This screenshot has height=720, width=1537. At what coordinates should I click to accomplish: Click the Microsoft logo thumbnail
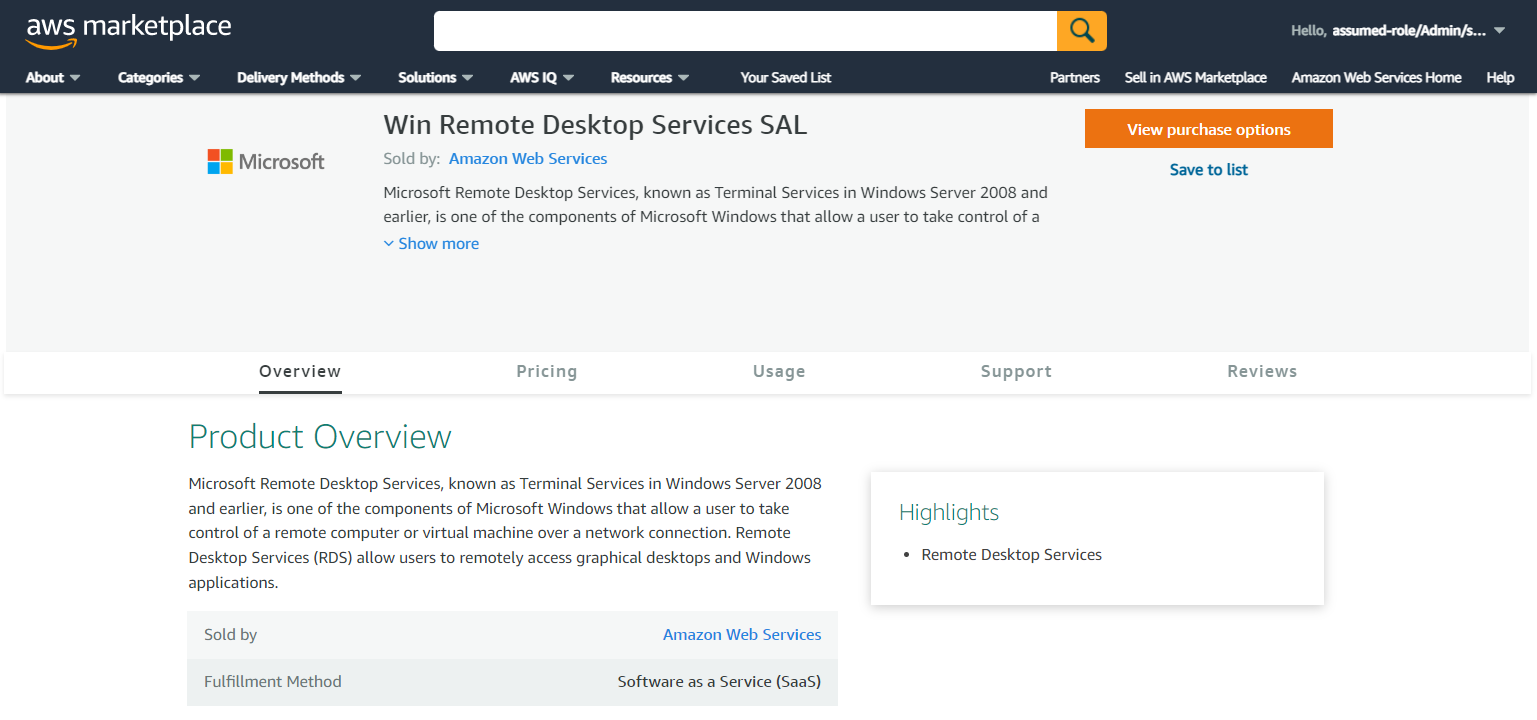click(x=266, y=162)
